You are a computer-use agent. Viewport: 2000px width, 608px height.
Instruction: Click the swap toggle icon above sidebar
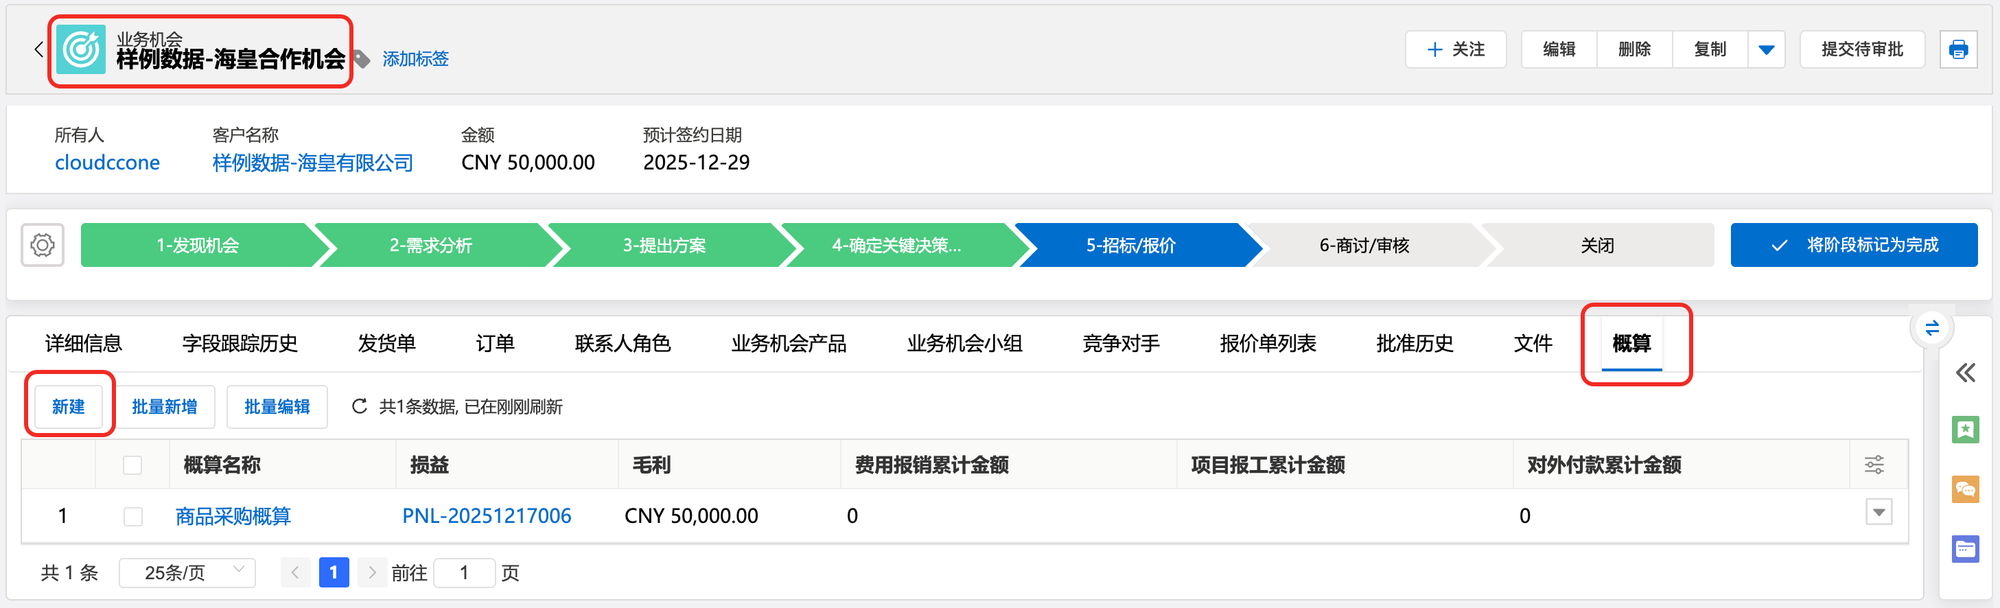[1932, 328]
